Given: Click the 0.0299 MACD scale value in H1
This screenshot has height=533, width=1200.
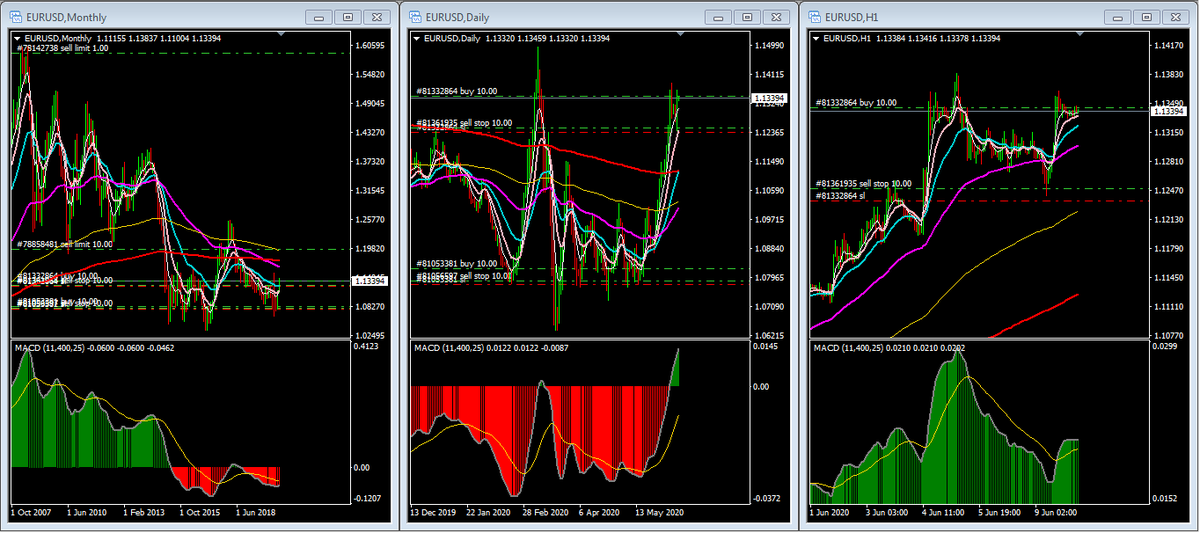Looking at the screenshot, I should click(1166, 346).
